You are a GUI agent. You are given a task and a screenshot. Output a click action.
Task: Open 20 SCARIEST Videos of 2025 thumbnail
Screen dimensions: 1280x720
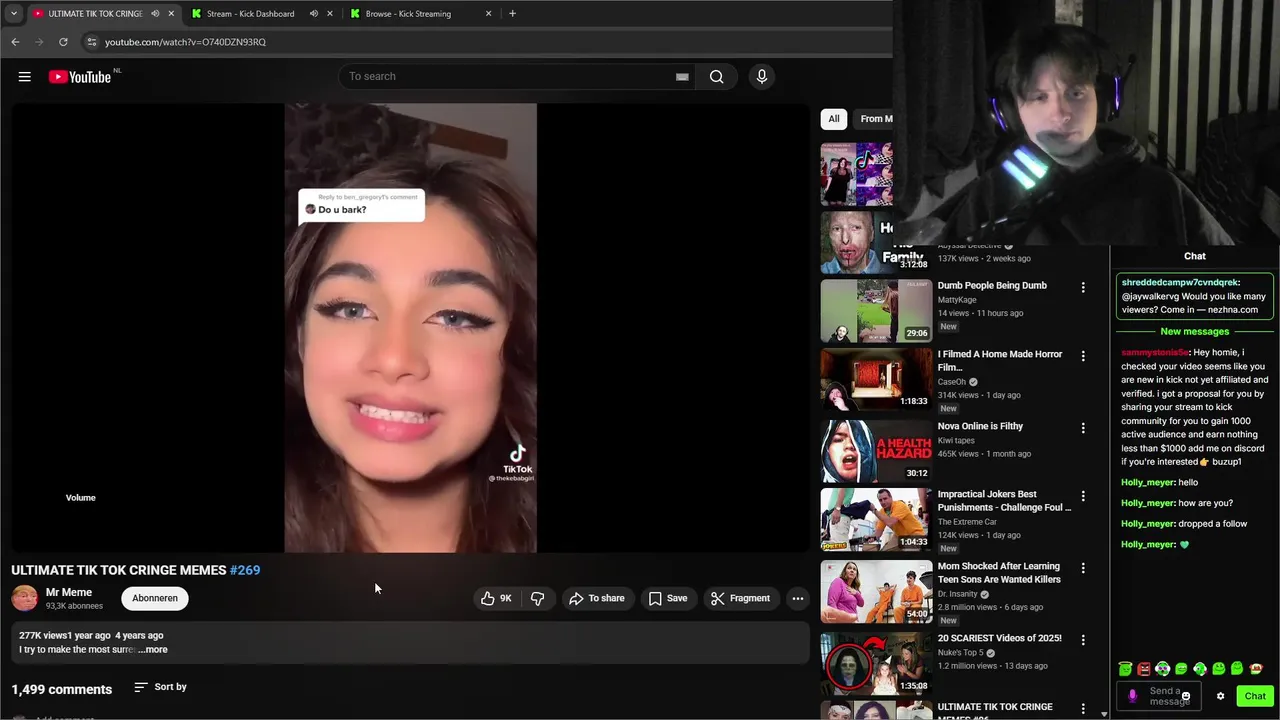(876, 663)
